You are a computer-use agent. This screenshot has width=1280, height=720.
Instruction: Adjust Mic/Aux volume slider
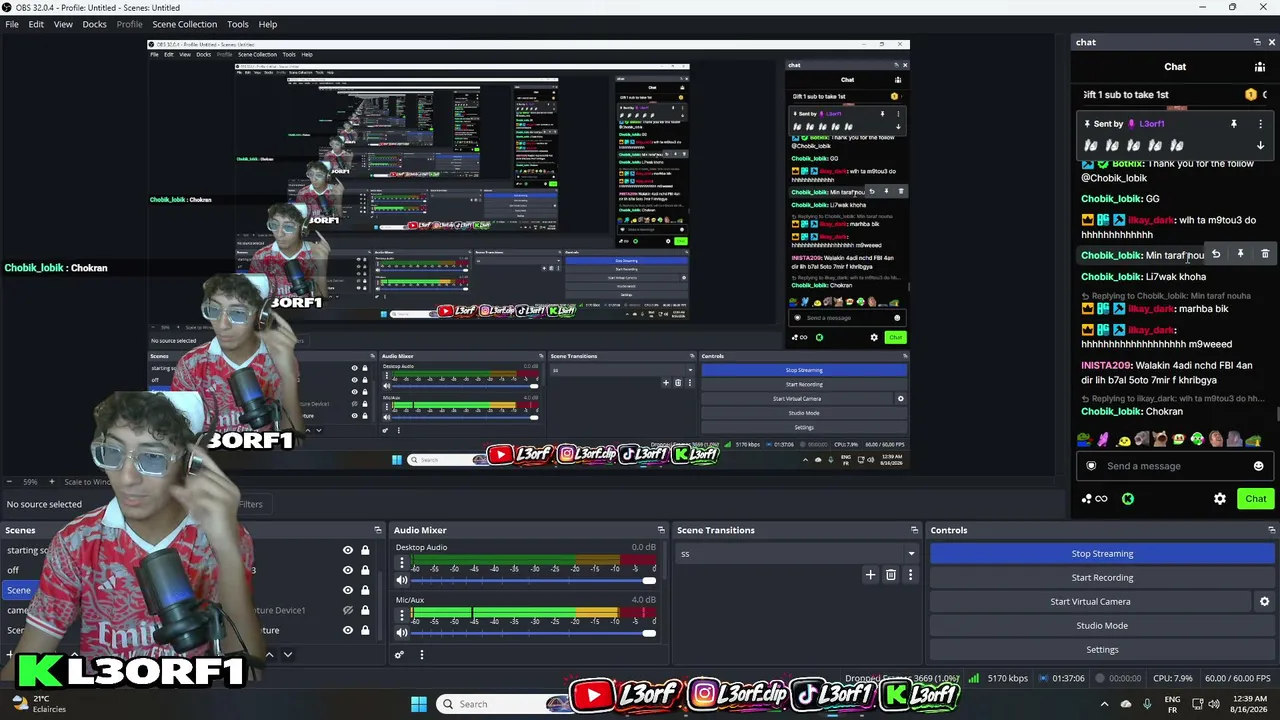(x=533, y=633)
